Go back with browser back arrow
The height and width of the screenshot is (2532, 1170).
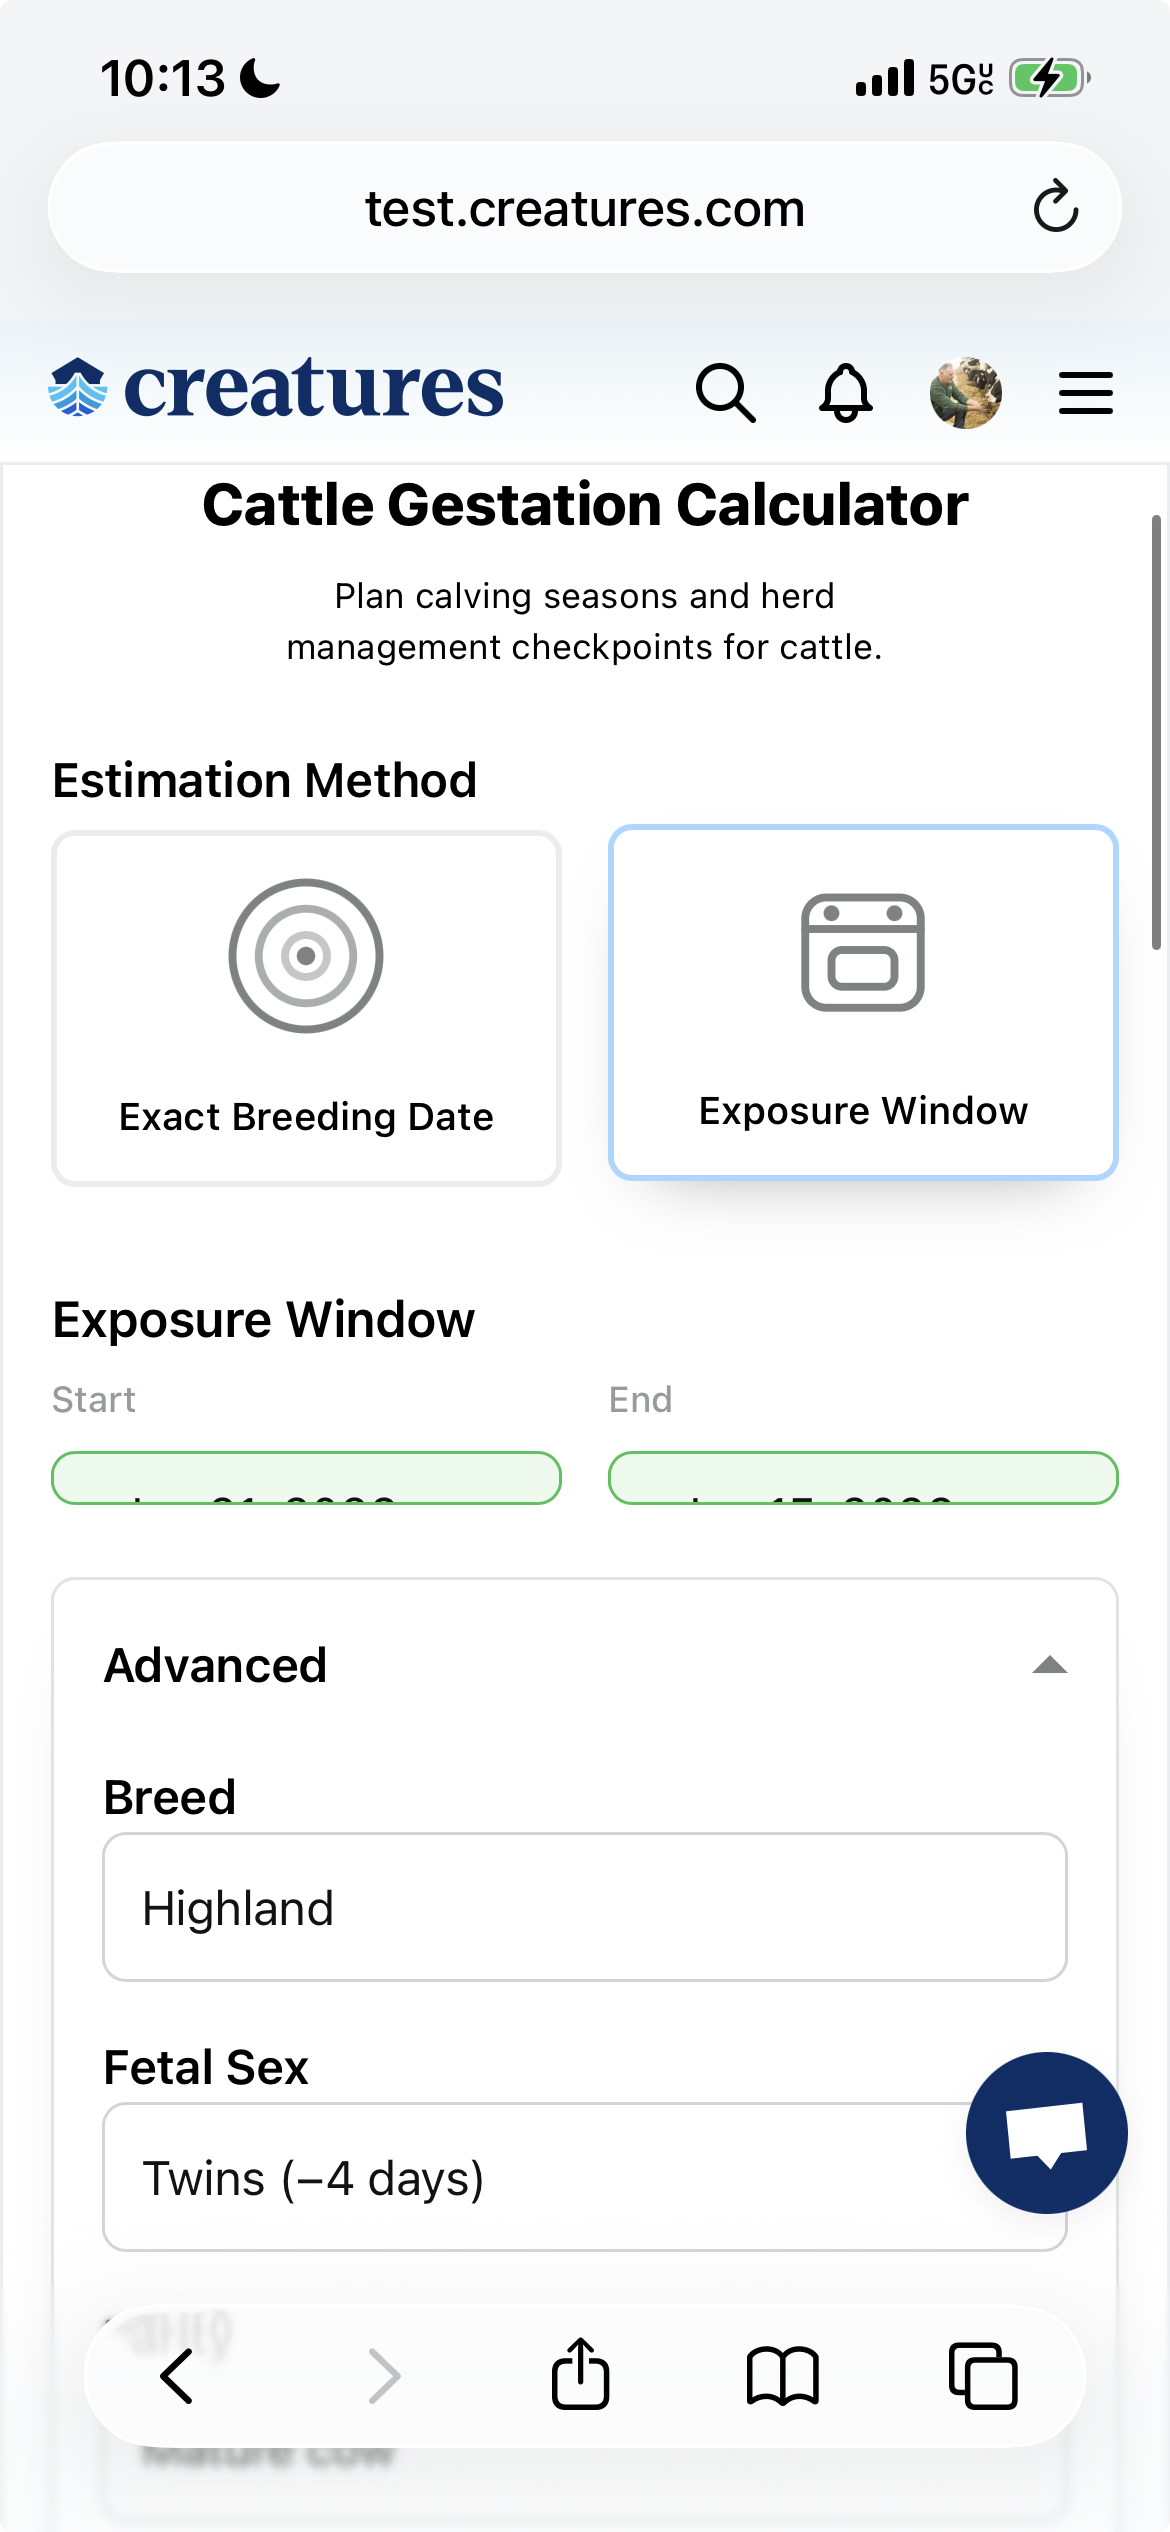pyautogui.click(x=177, y=2376)
